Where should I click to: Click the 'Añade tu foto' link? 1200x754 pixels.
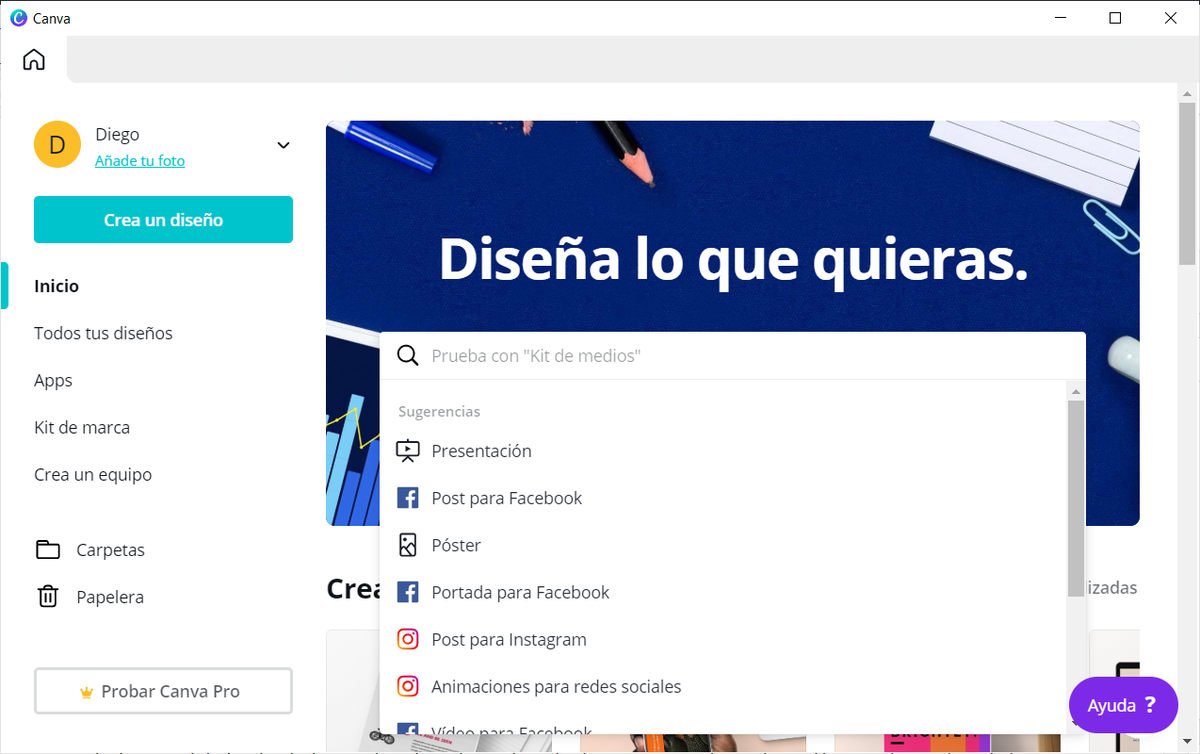pyautogui.click(x=140, y=161)
